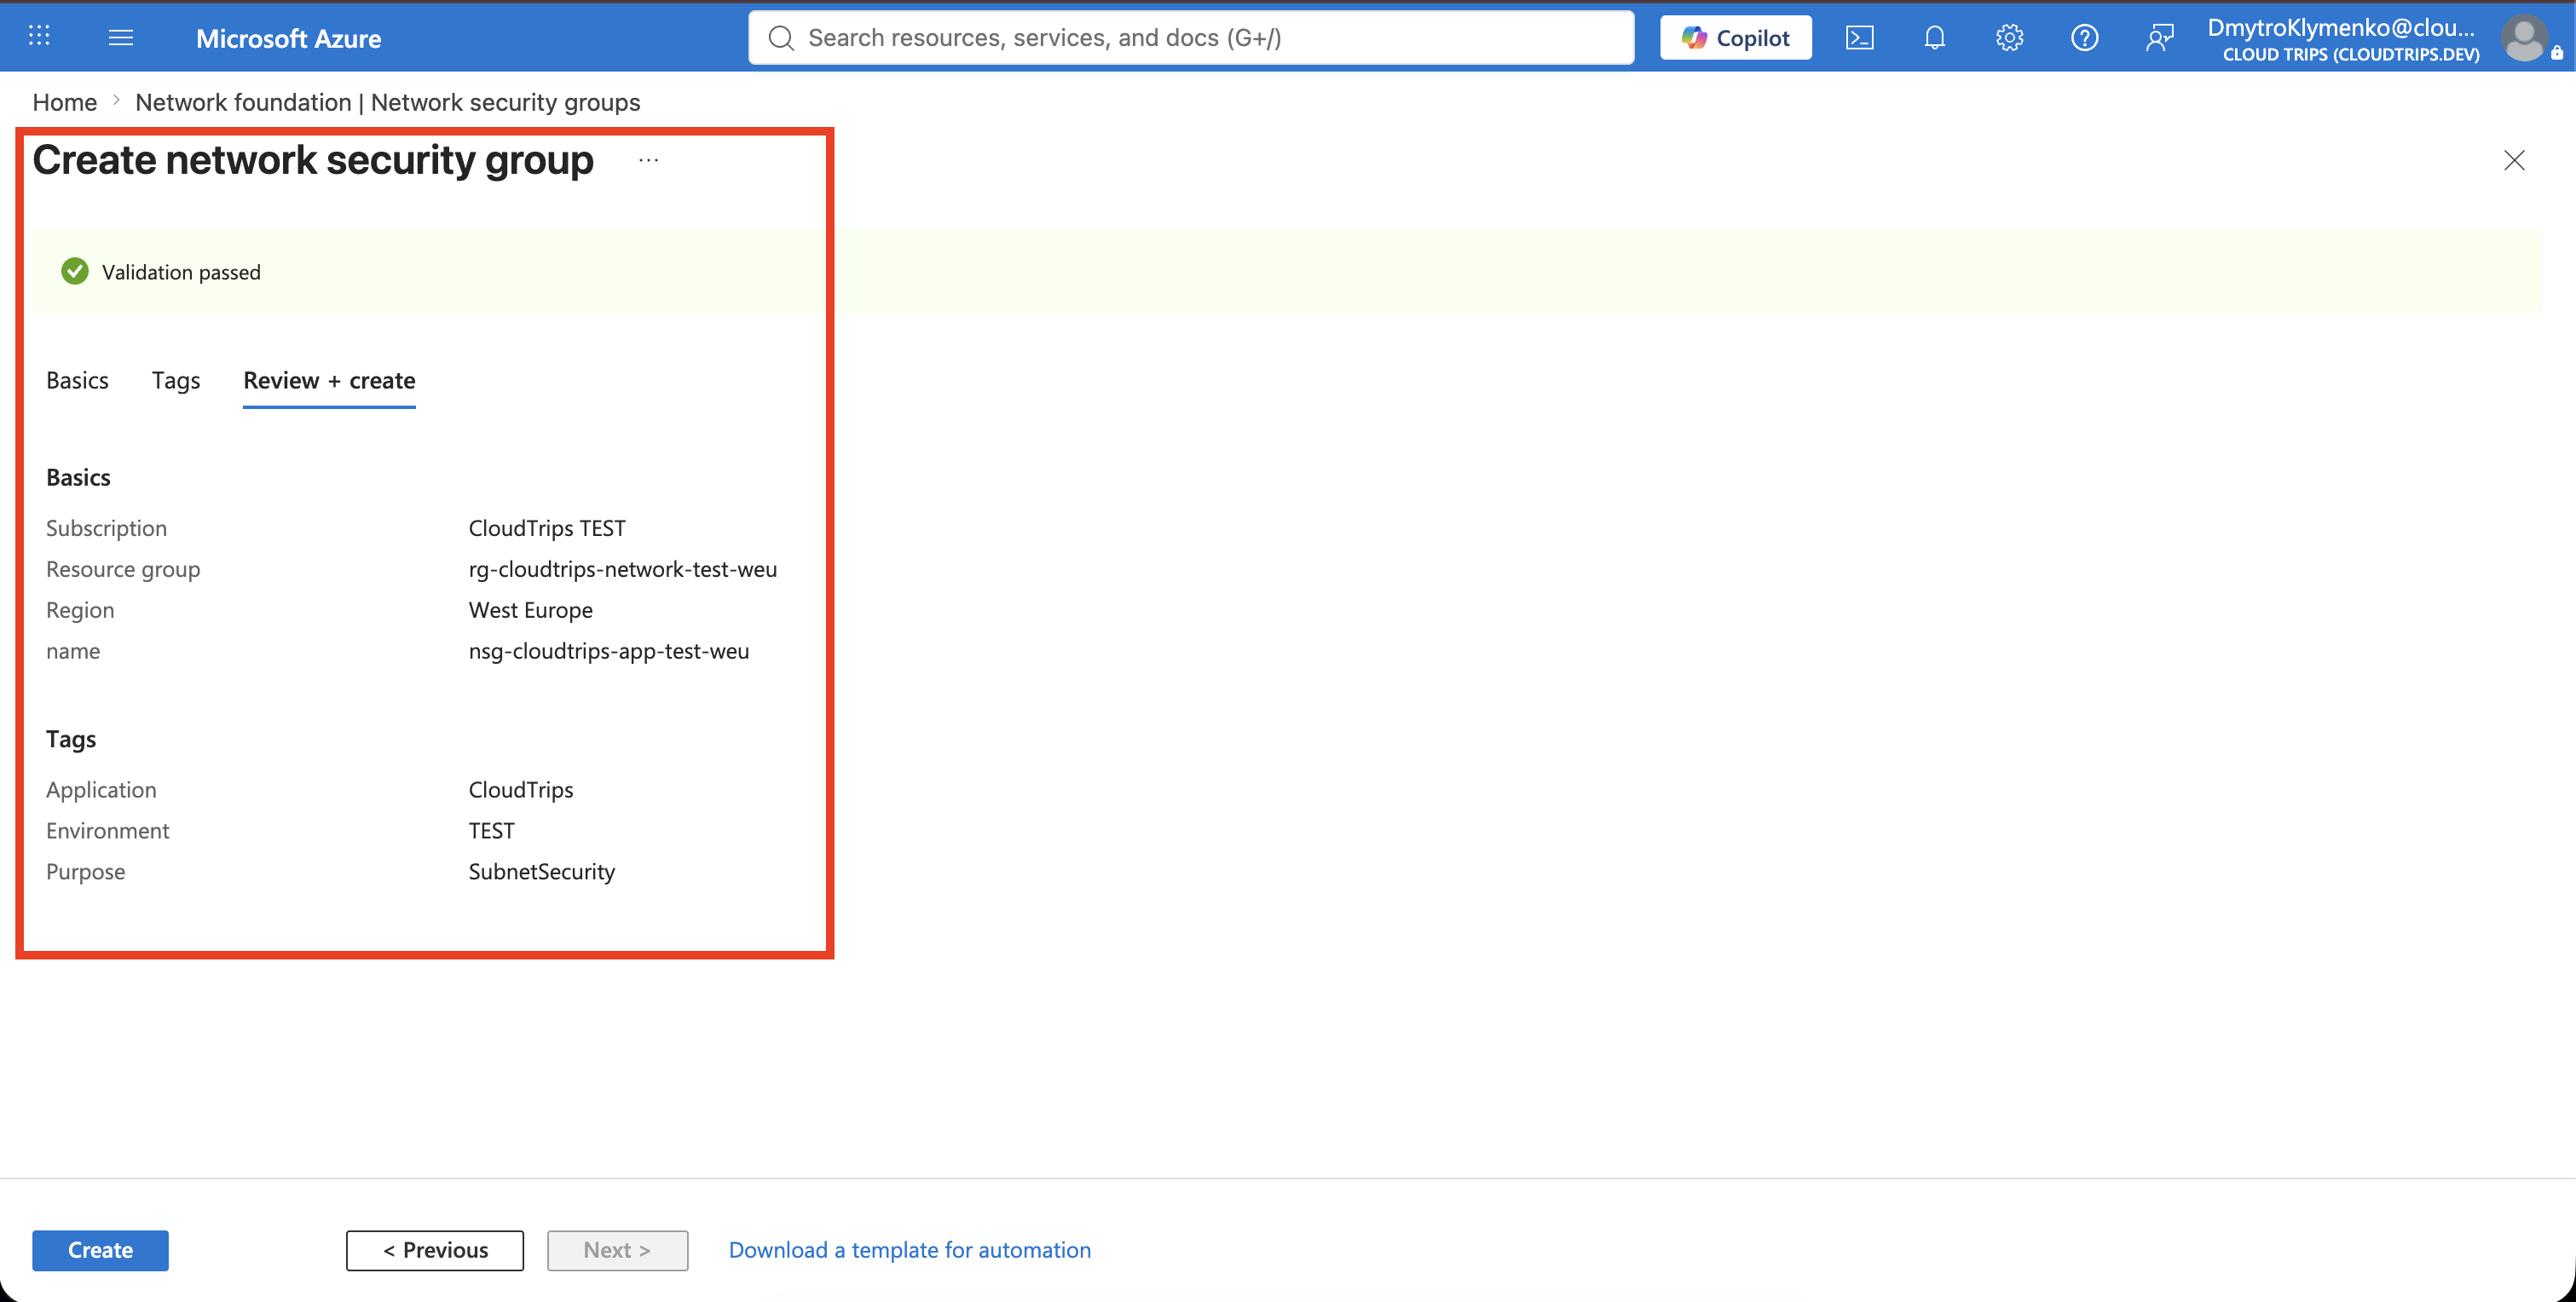Switch to the Tags tab
Image resolution: width=2576 pixels, height=1302 pixels.
tap(176, 381)
